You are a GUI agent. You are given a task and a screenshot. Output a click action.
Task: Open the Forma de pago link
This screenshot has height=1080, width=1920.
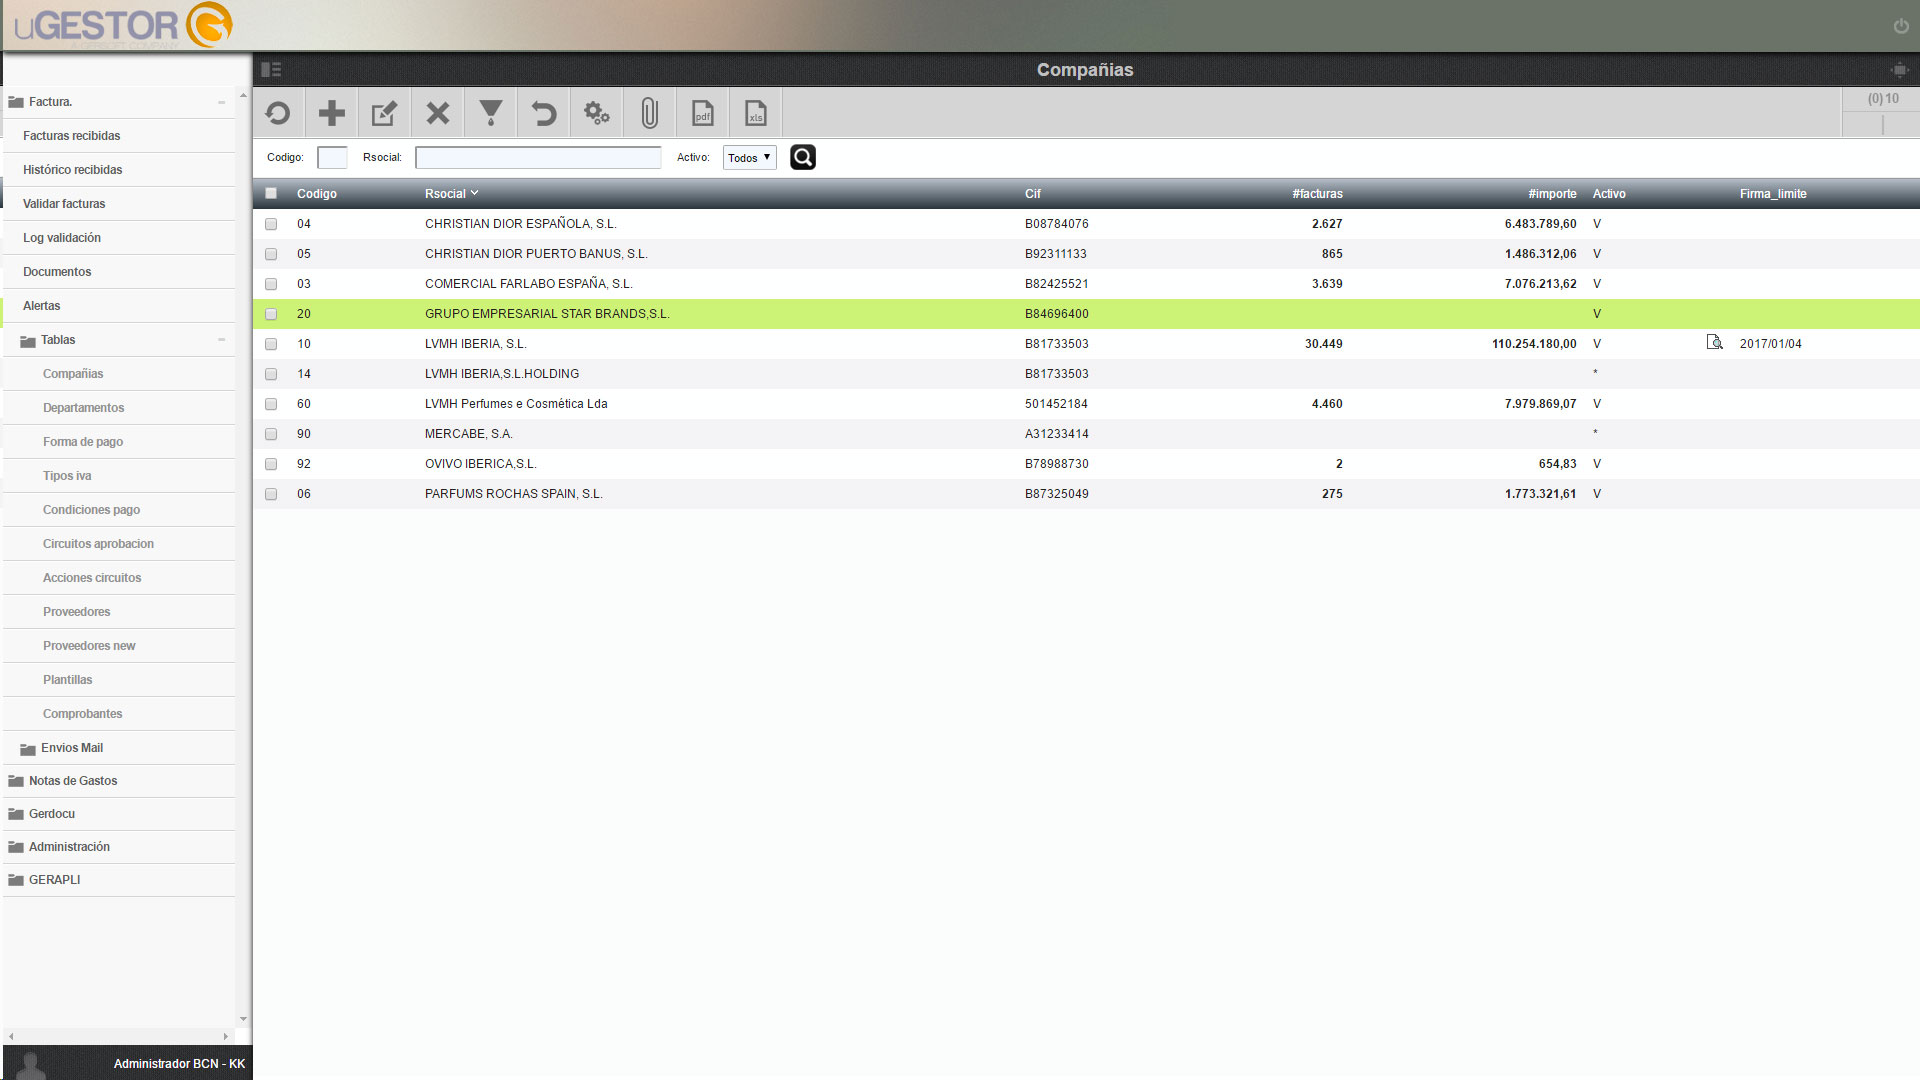[x=83, y=442]
